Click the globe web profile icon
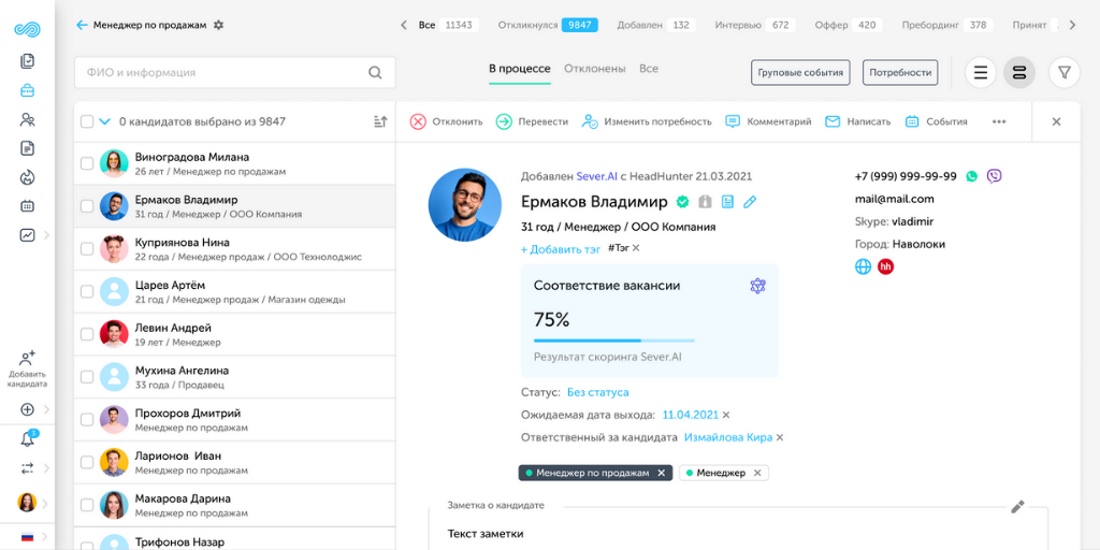Screen dimensions: 1100x550 tap(863, 267)
